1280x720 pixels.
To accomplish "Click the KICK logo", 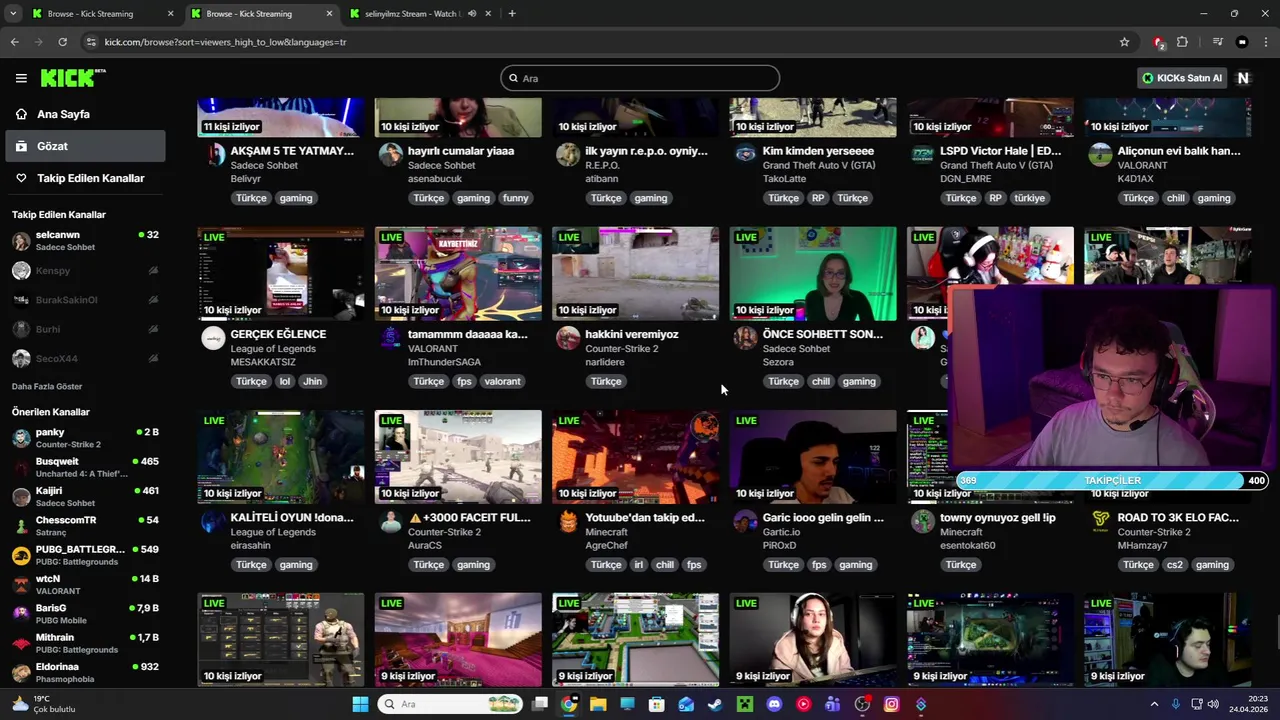I will pos(73,78).
